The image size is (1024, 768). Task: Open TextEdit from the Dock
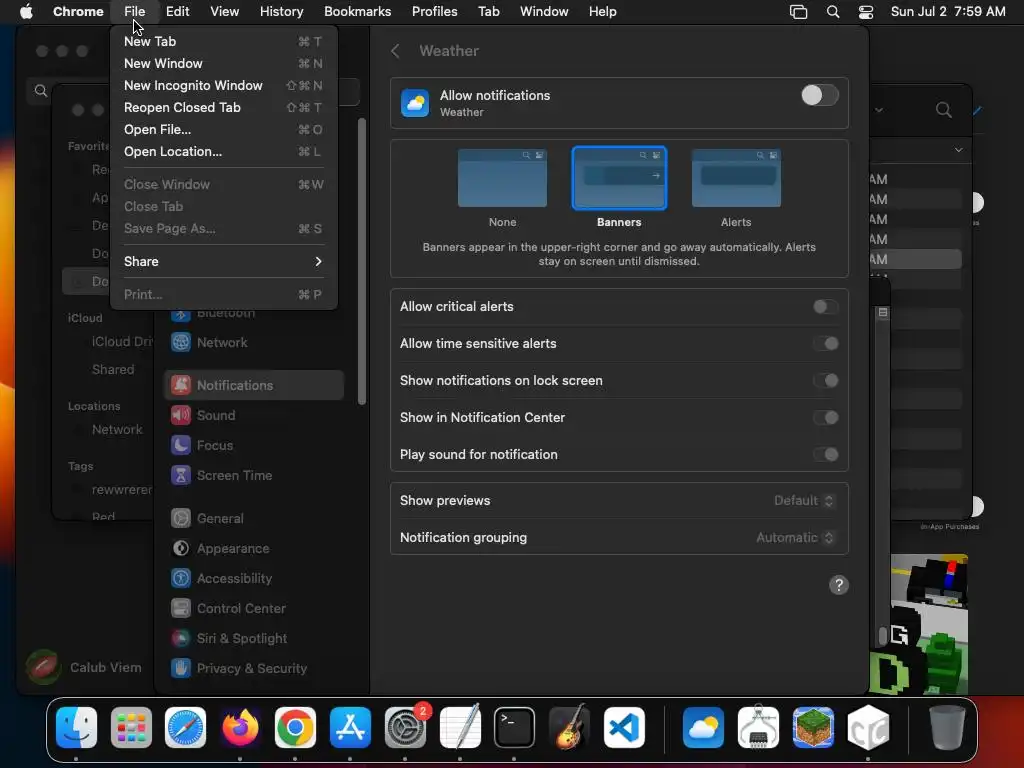click(x=460, y=727)
